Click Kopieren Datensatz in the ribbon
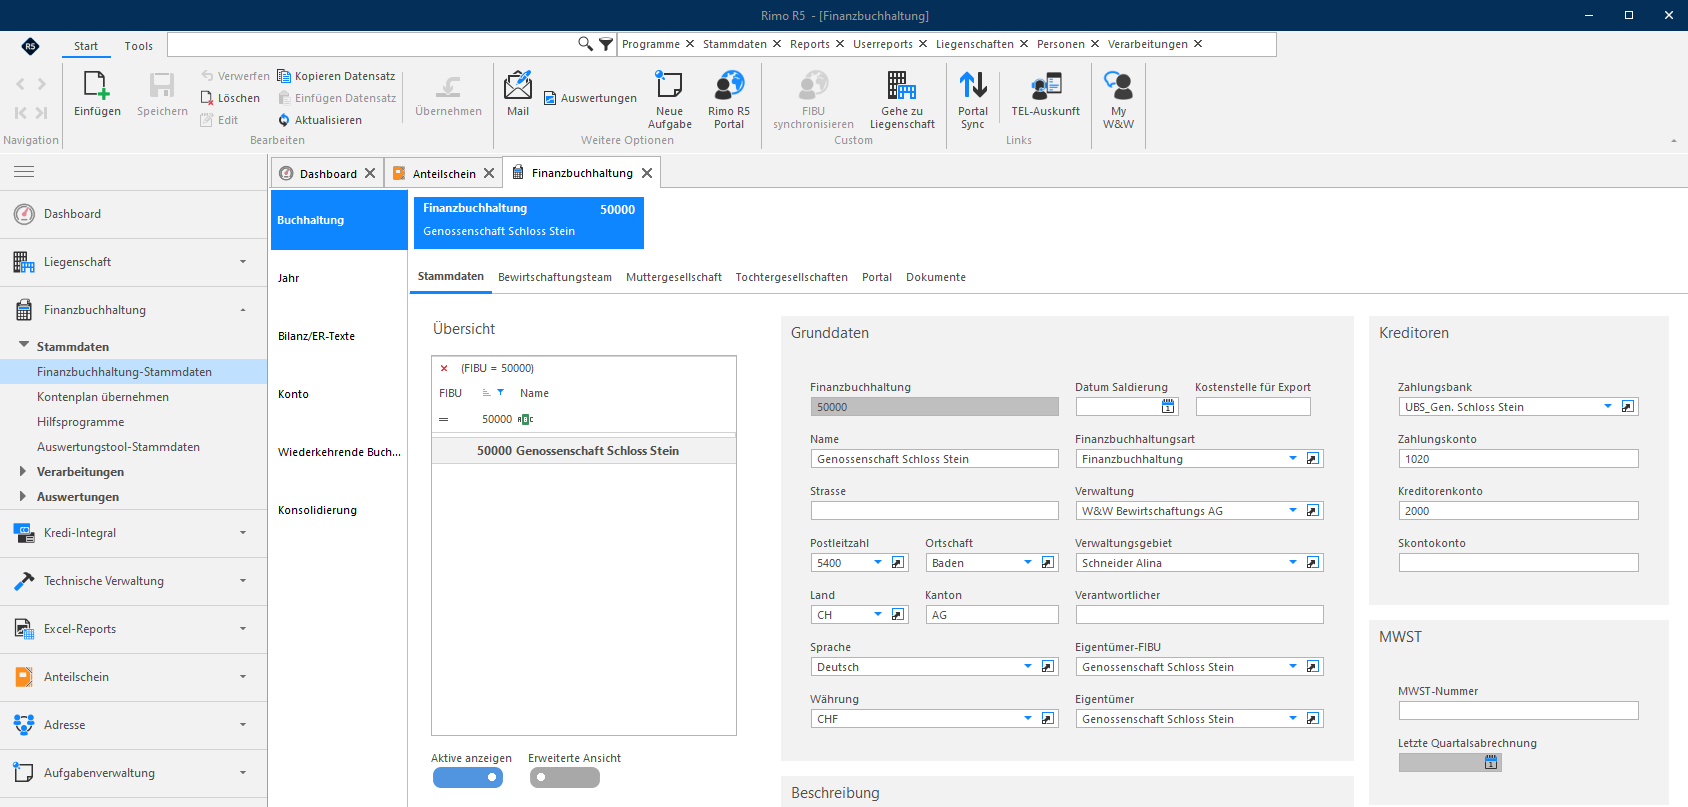The height and width of the screenshot is (807, 1688). point(336,76)
